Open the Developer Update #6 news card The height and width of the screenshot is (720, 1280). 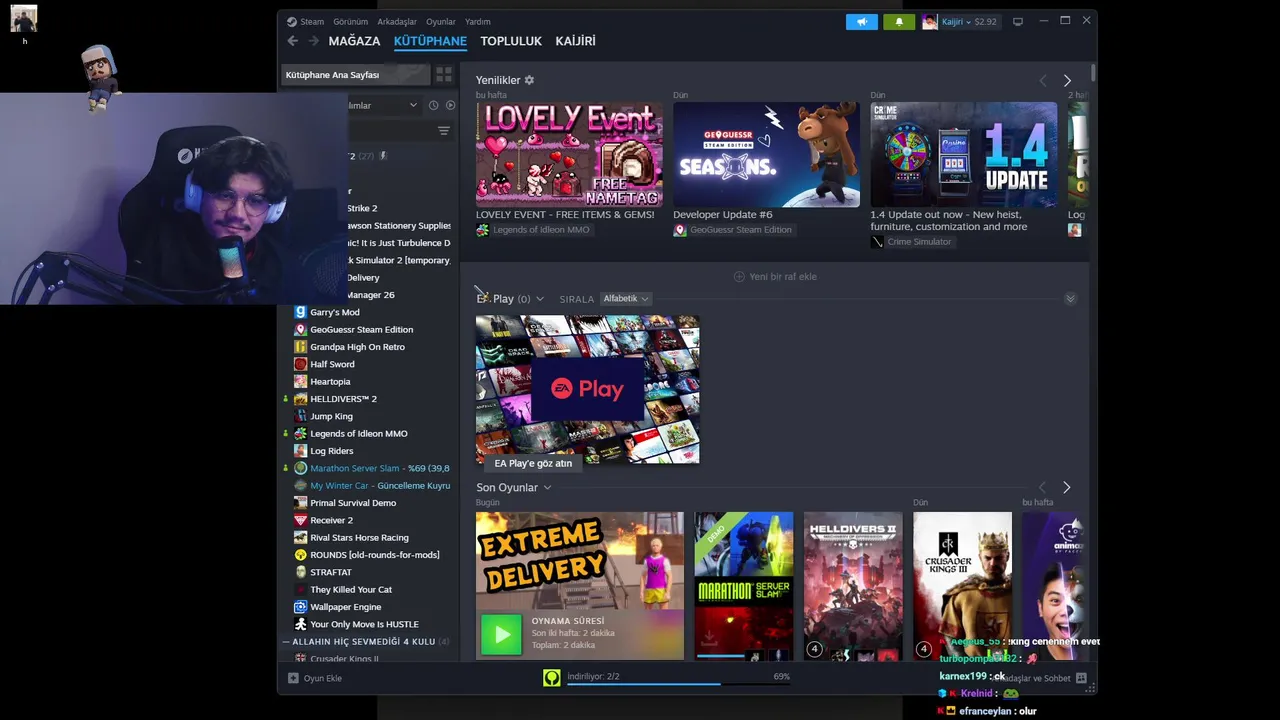(x=766, y=154)
